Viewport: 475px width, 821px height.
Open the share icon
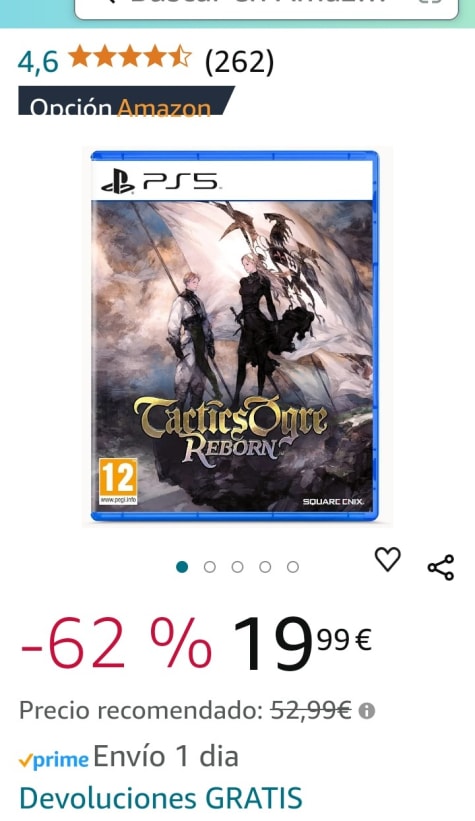[441, 568]
